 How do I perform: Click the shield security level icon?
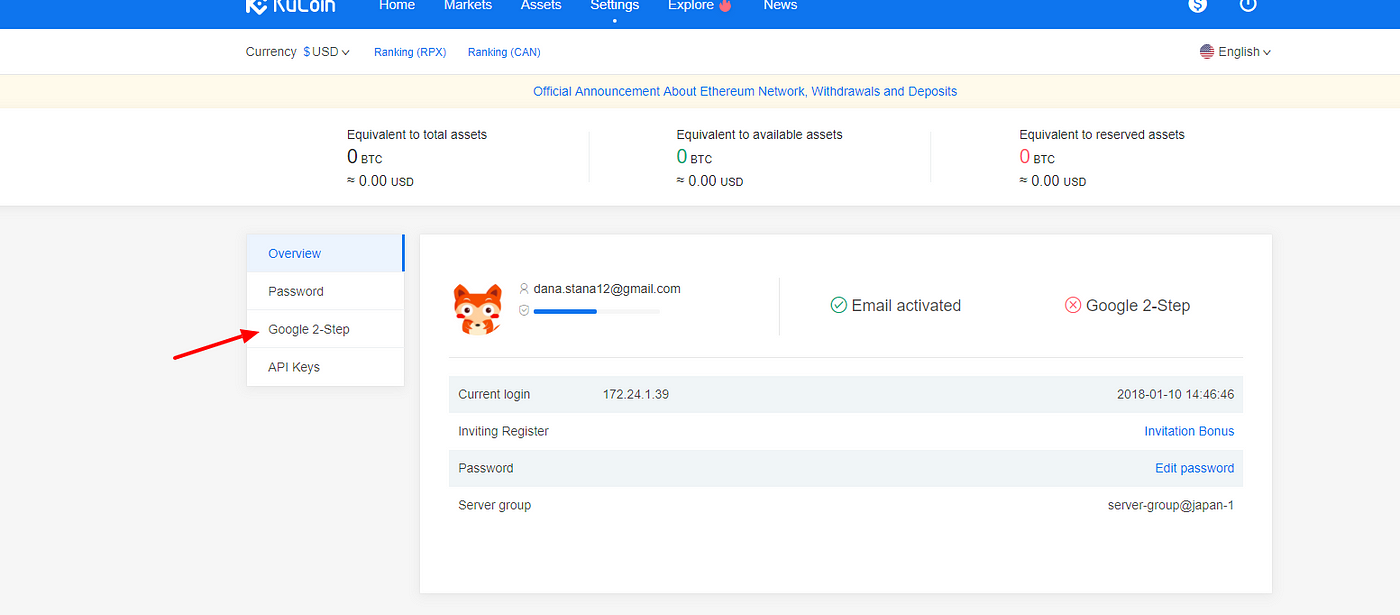[523, 311]
